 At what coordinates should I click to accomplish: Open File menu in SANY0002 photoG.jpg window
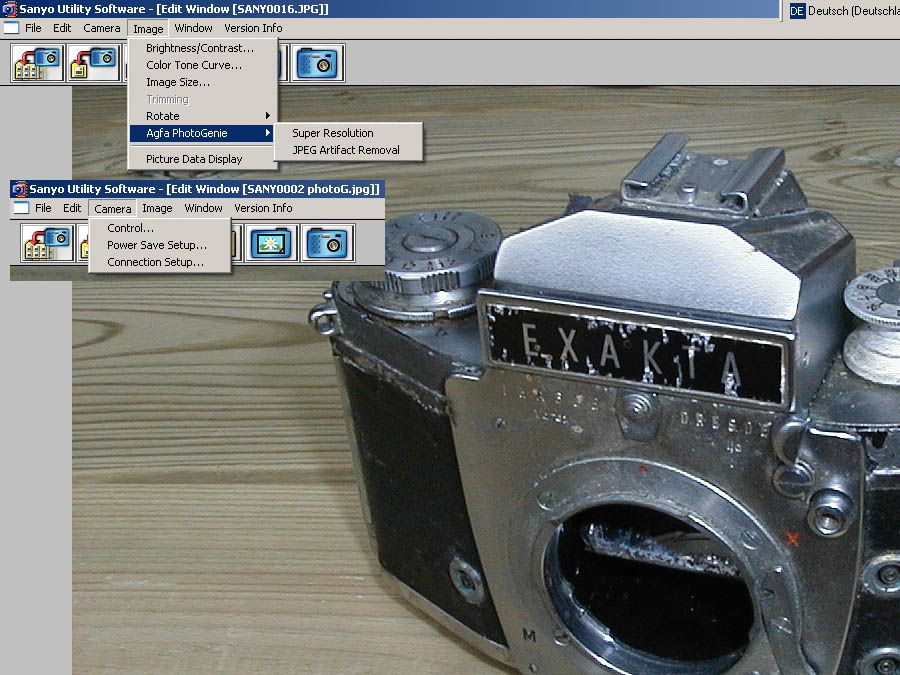pyautogui.click(x=43, y=208)
